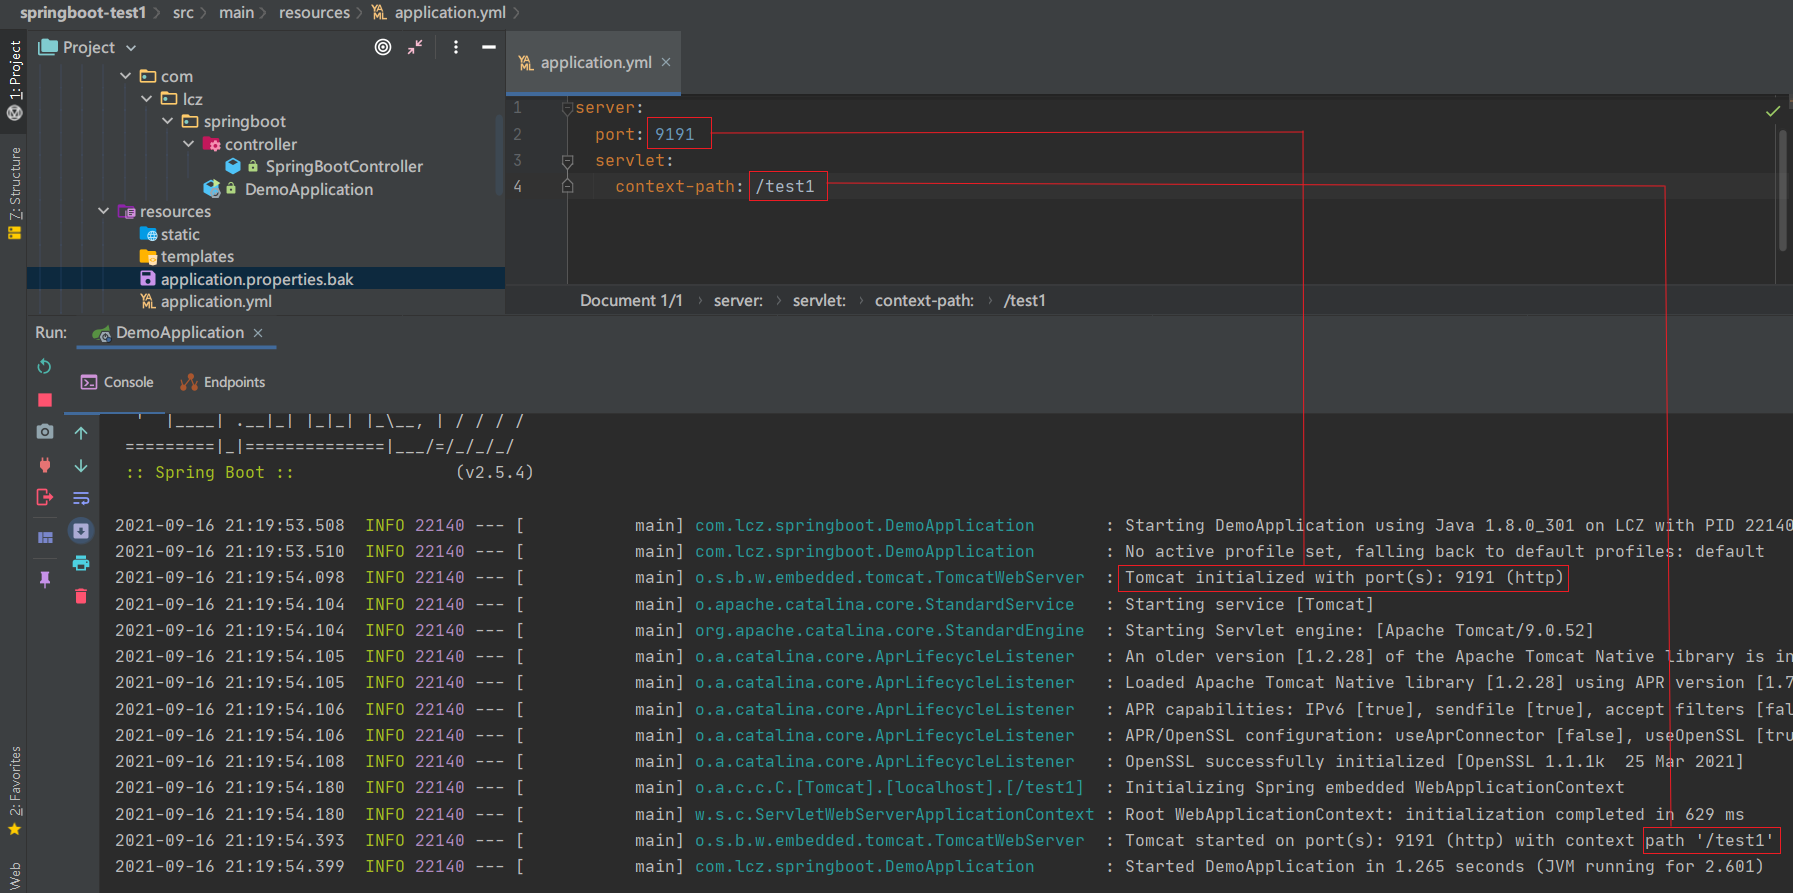The width and height of the screenshot is (1793, 893).
Task: Click the Exit icon in Run toolbar
Action: (x=44, y=497)
